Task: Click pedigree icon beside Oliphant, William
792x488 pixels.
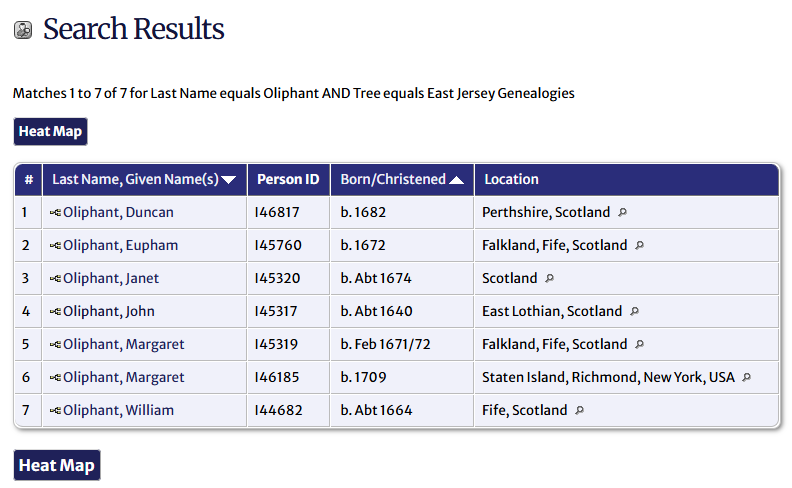Action: 56,411
